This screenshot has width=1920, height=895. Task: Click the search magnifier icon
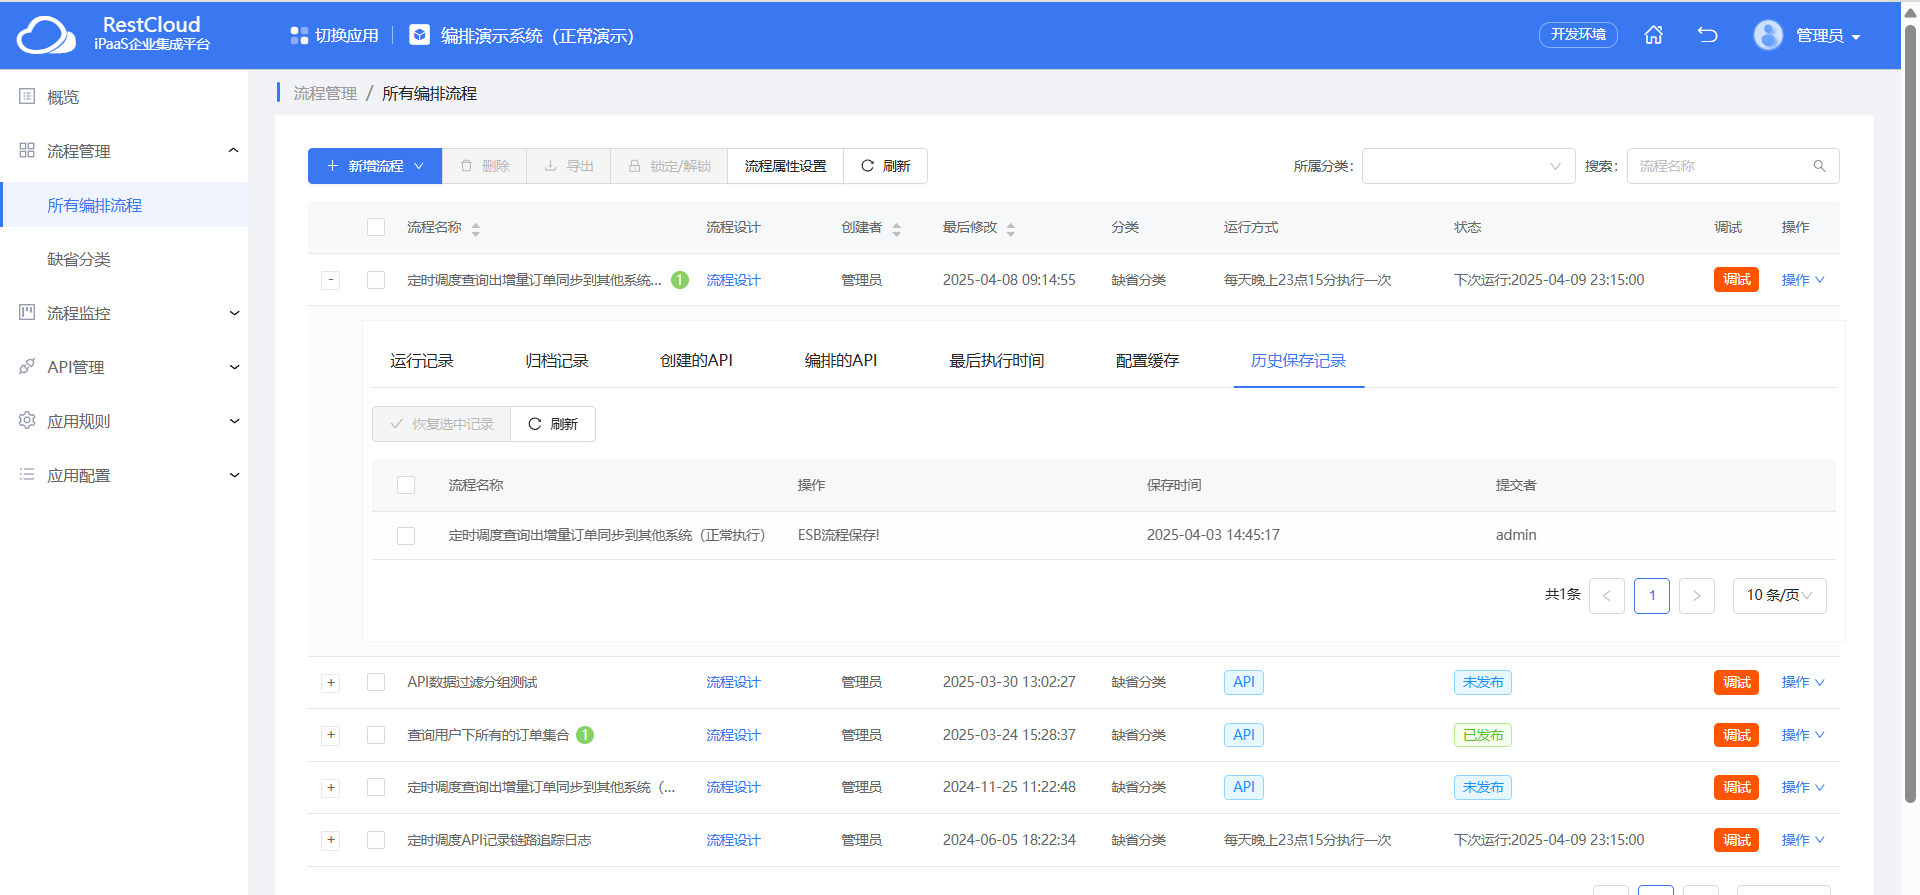(x=1819, y=166)
